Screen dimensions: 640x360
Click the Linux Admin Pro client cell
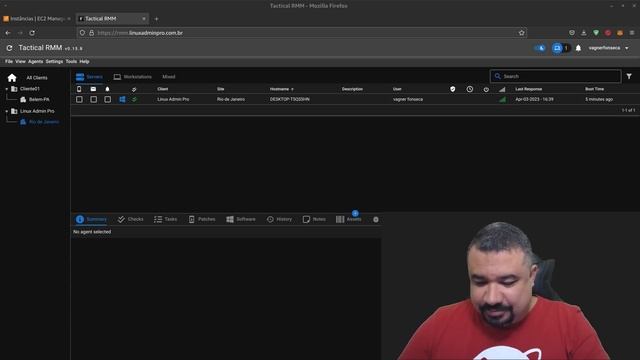(173, 99)
